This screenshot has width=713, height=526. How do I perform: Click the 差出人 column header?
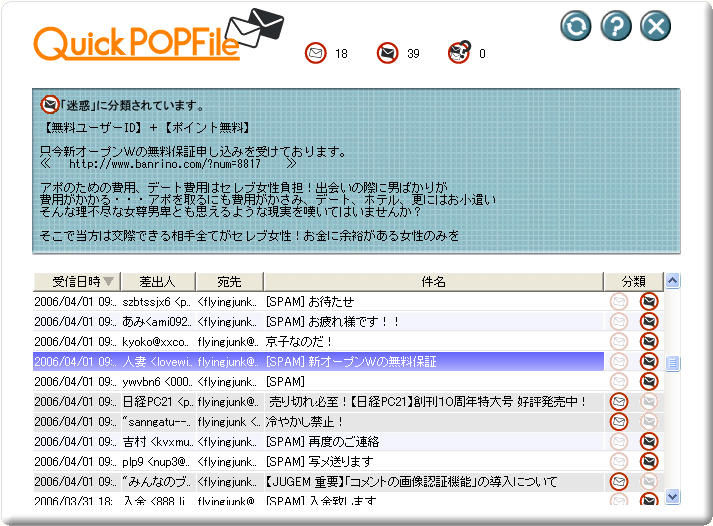157,281
